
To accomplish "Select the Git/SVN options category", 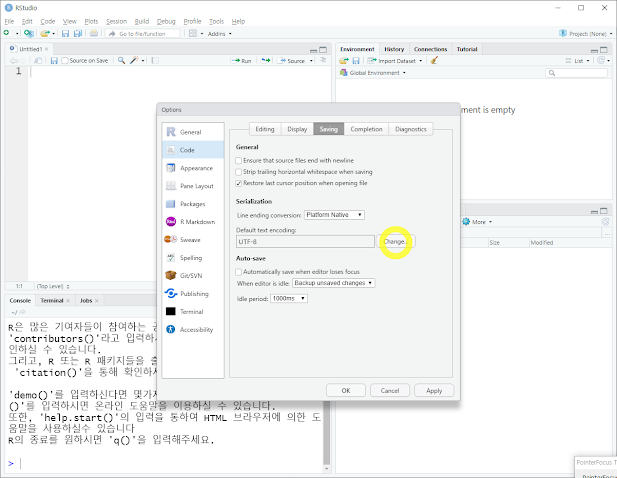I will tap(193, 275).
